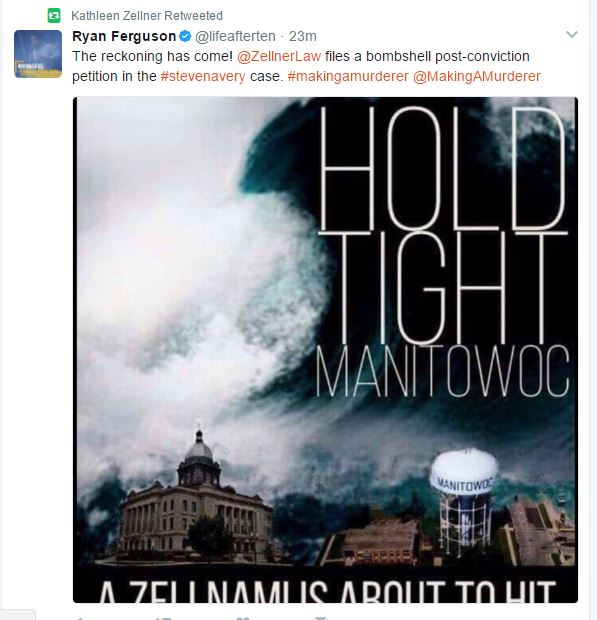Viewport: 597px width, 620px height.
Task: Open Kathleen Zellner Retweeted link
Action: pyautogui.click(x=147, y=16)
